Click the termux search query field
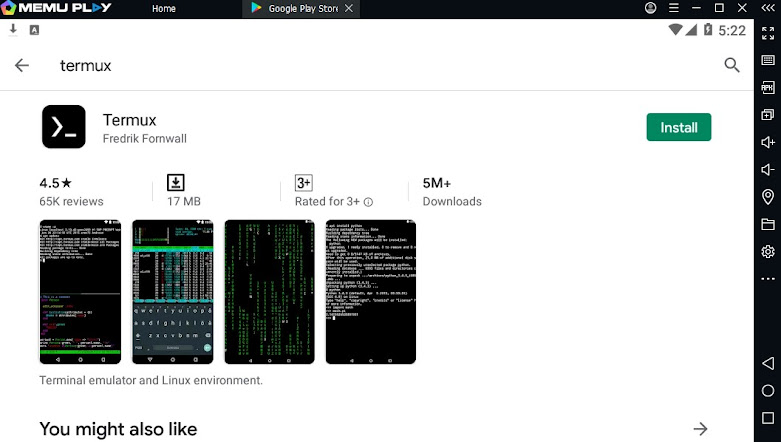The image size is (781, 442). coord(85,65)
